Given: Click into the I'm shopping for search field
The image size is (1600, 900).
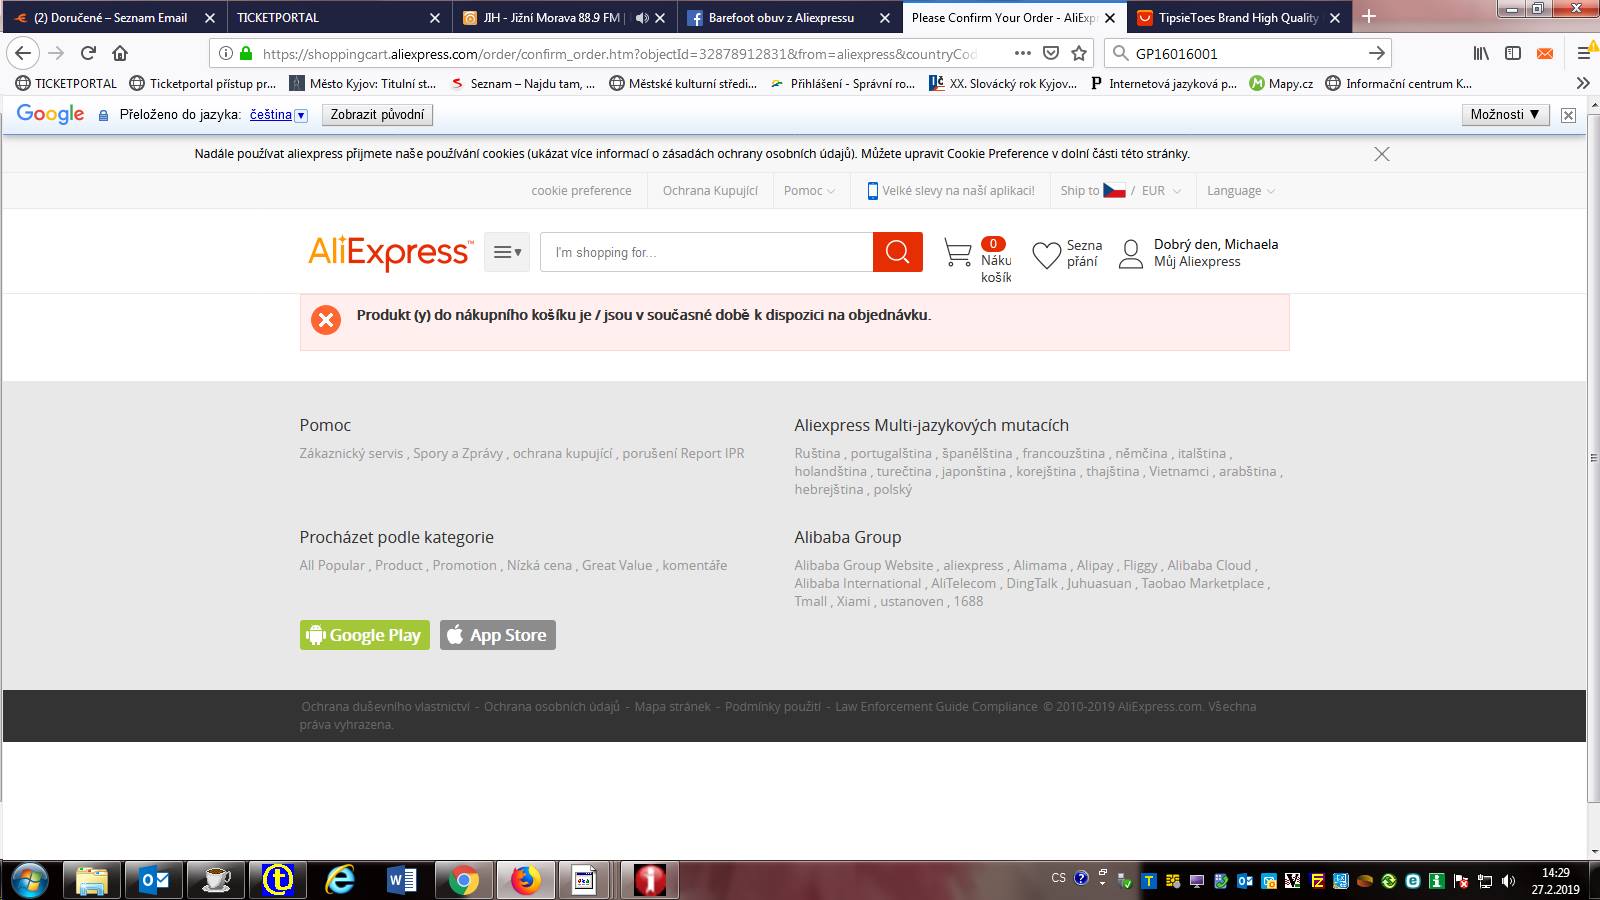Looking at the screenshot, I should (x=706, y=252).
